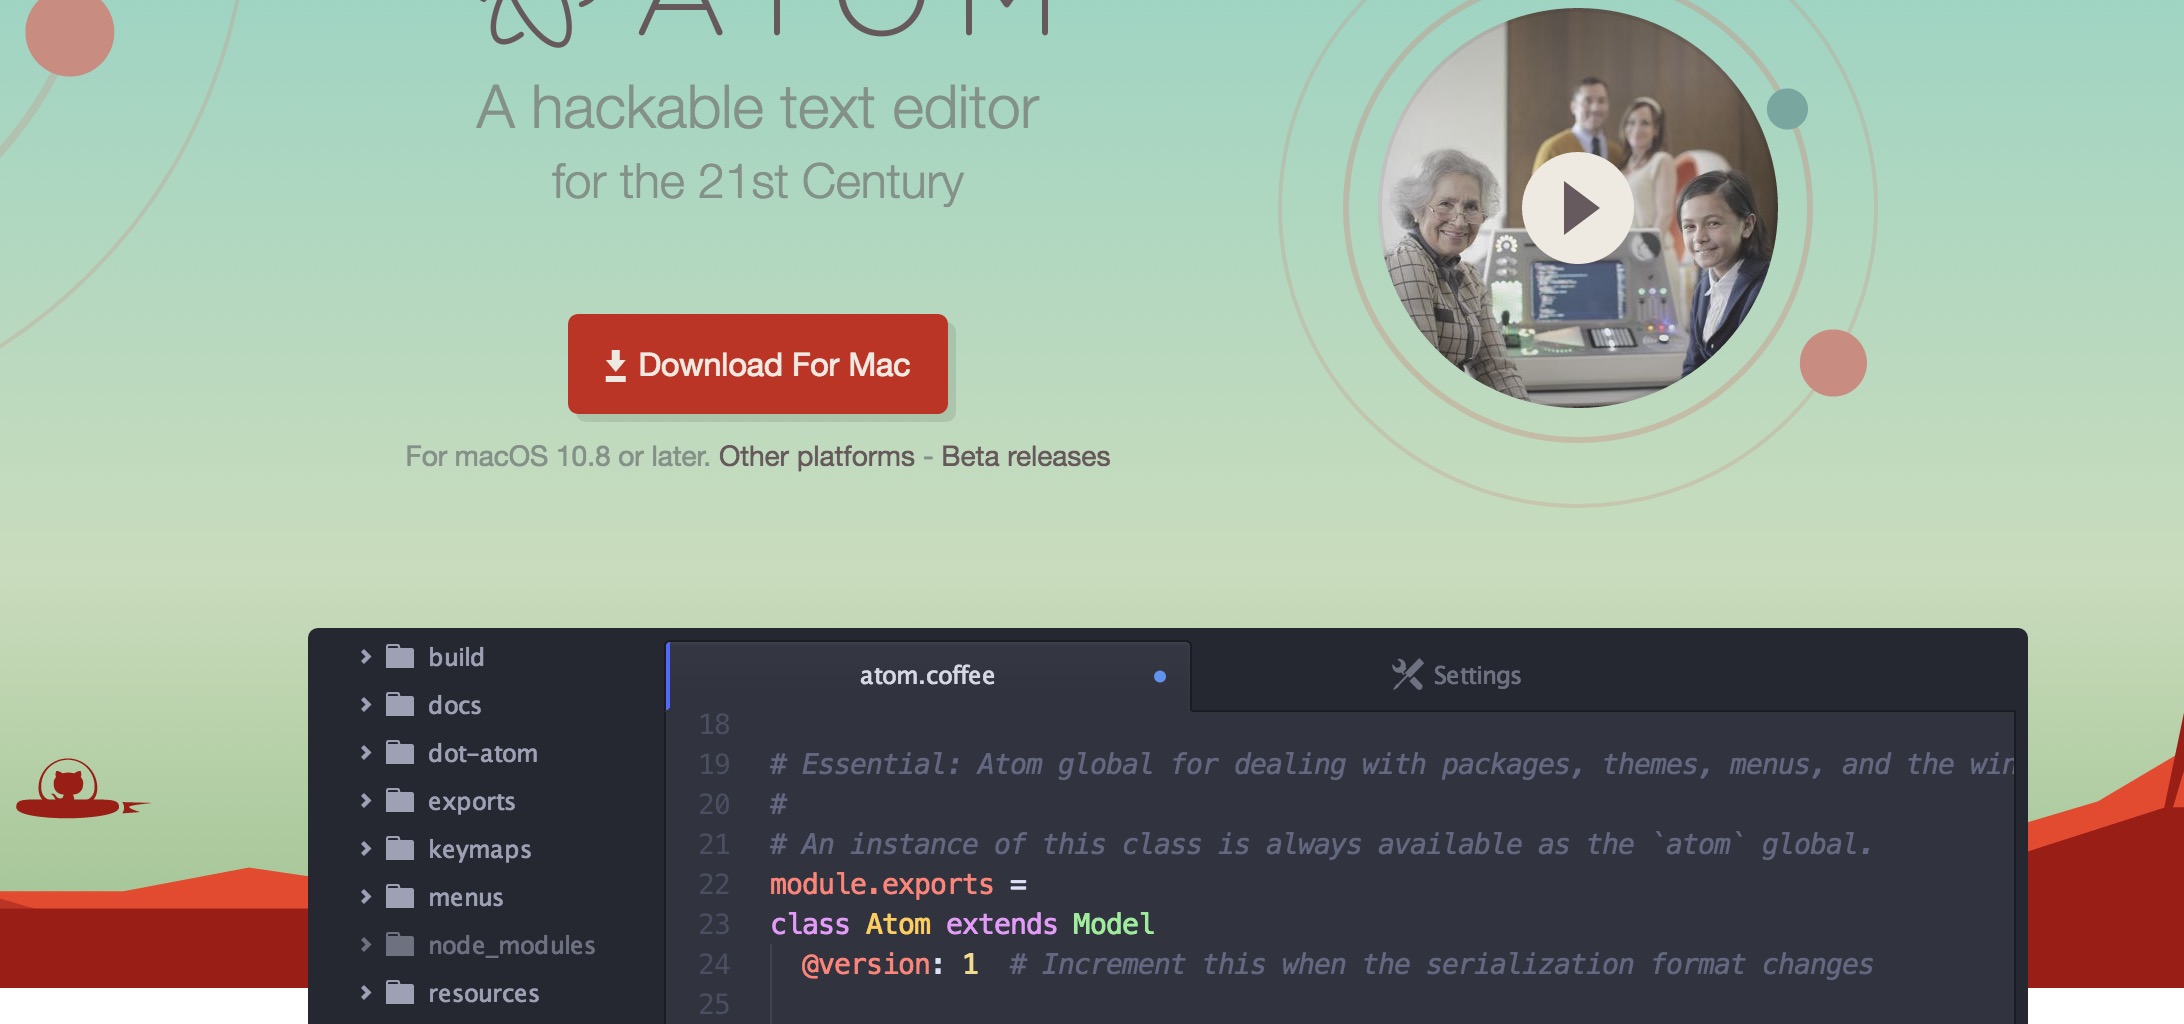The height and width of the screenshot is (1024, 2184).
Task: Click line number 23 in gutter
Action: (x=714, y=925)
